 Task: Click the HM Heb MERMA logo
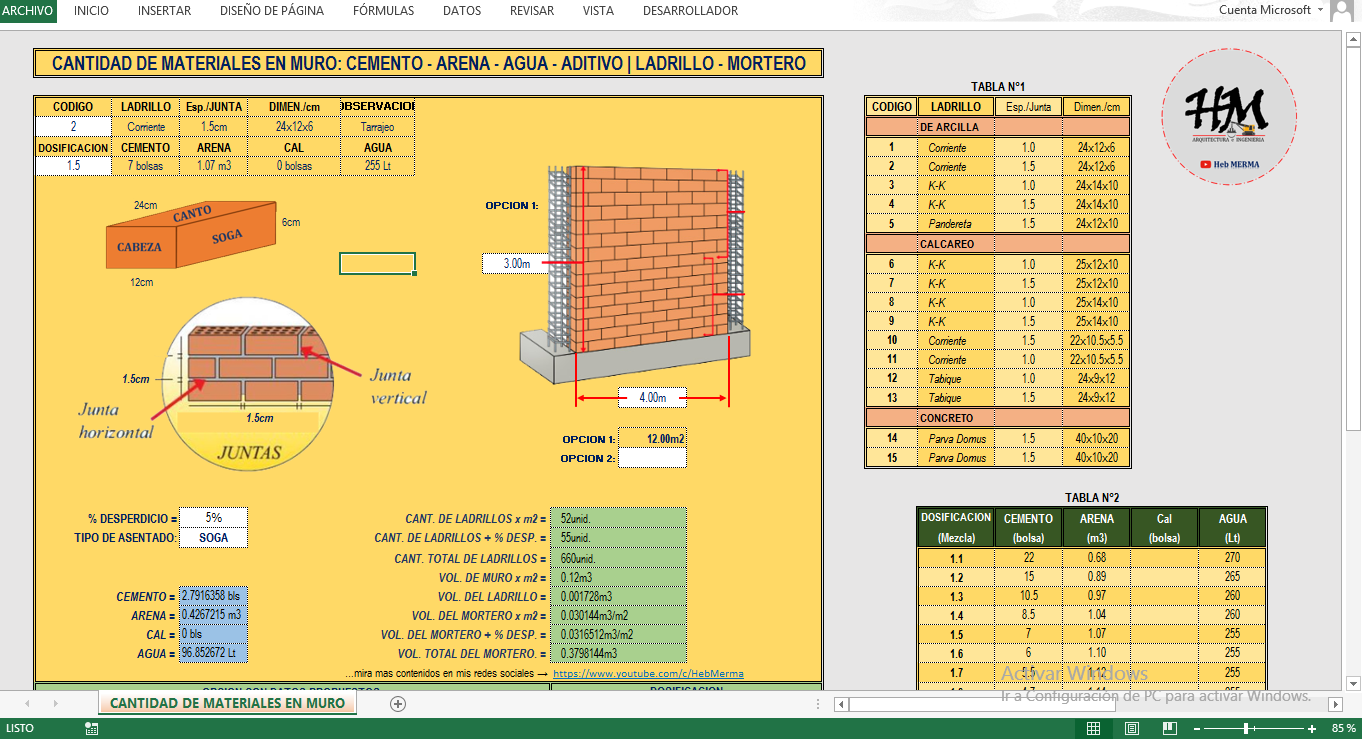[x=1227, y=117]
